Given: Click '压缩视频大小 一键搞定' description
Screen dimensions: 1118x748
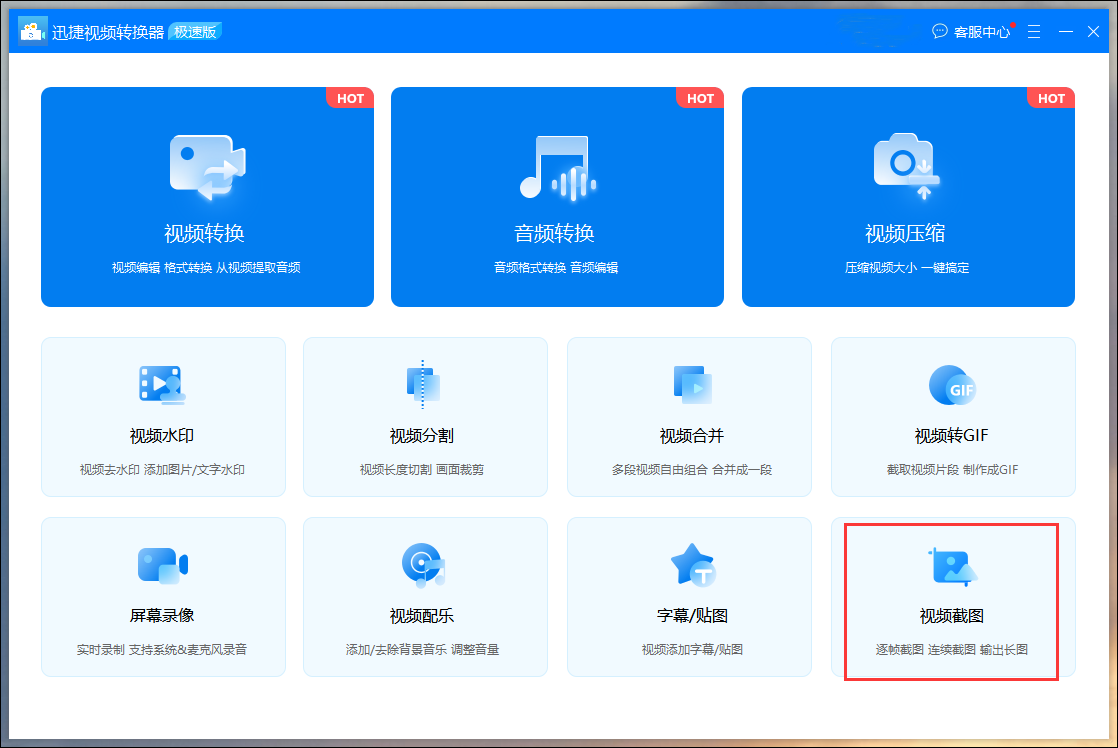Looking at the screenshot, I should click(907, 267).
